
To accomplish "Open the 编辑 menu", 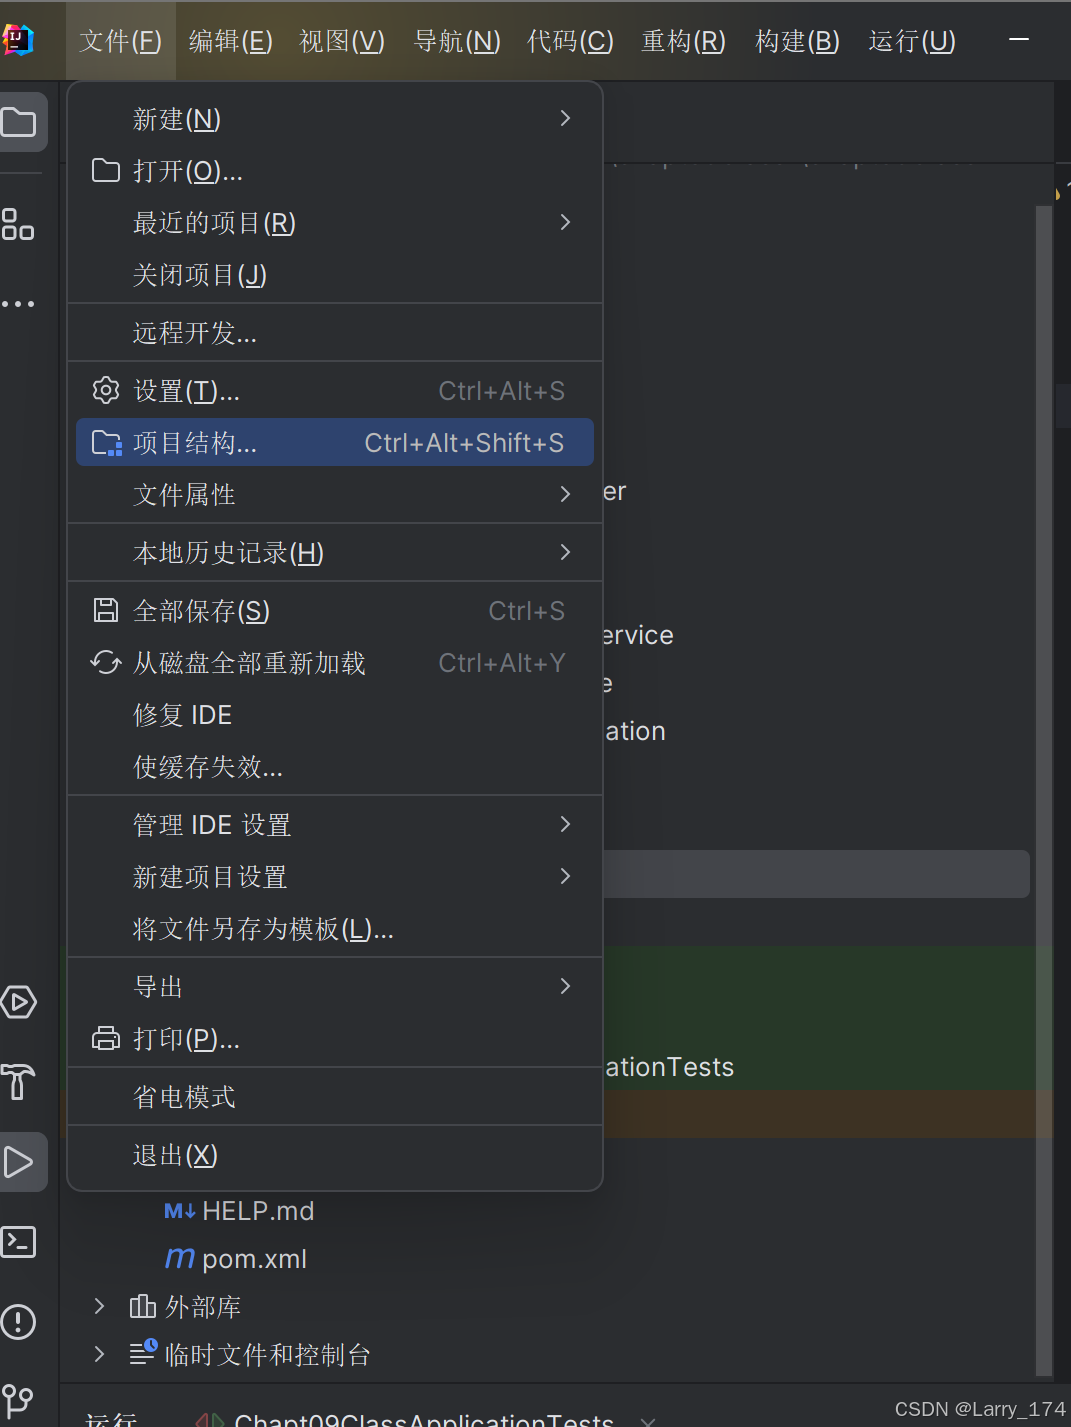I will (x=229, y=41).
